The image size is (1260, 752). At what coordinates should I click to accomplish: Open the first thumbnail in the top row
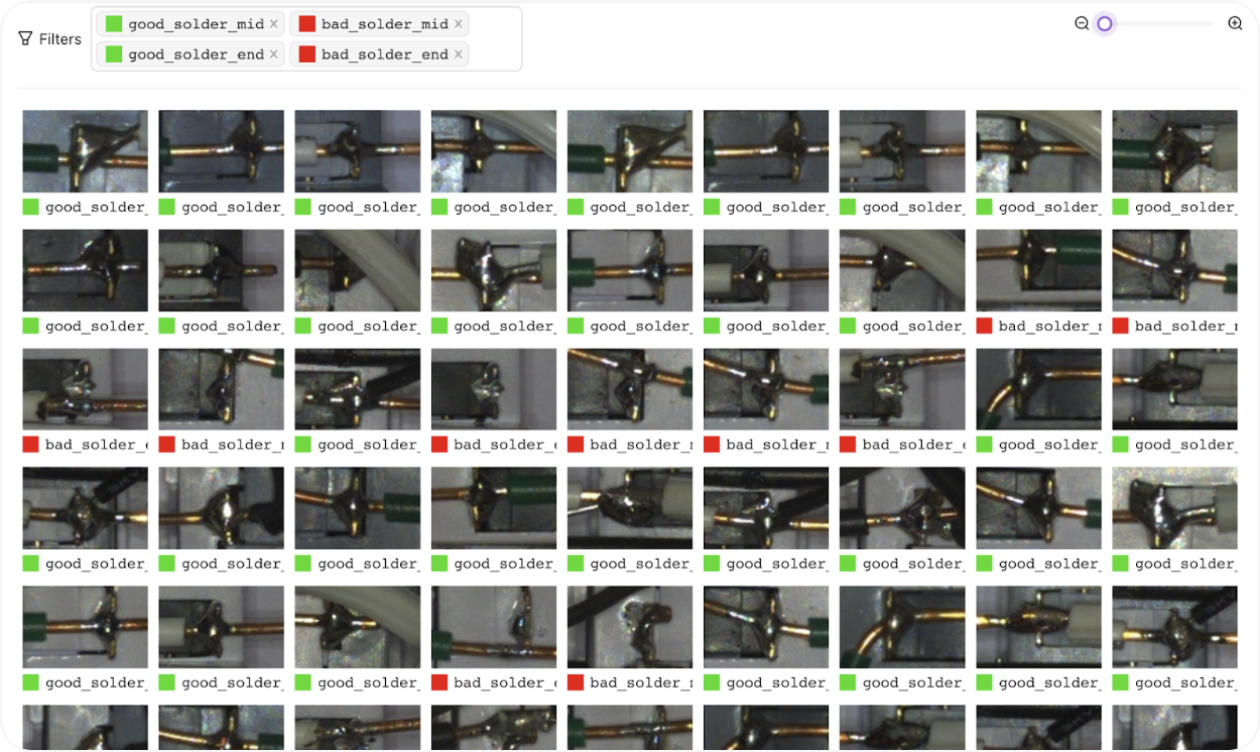click(85, 151)
